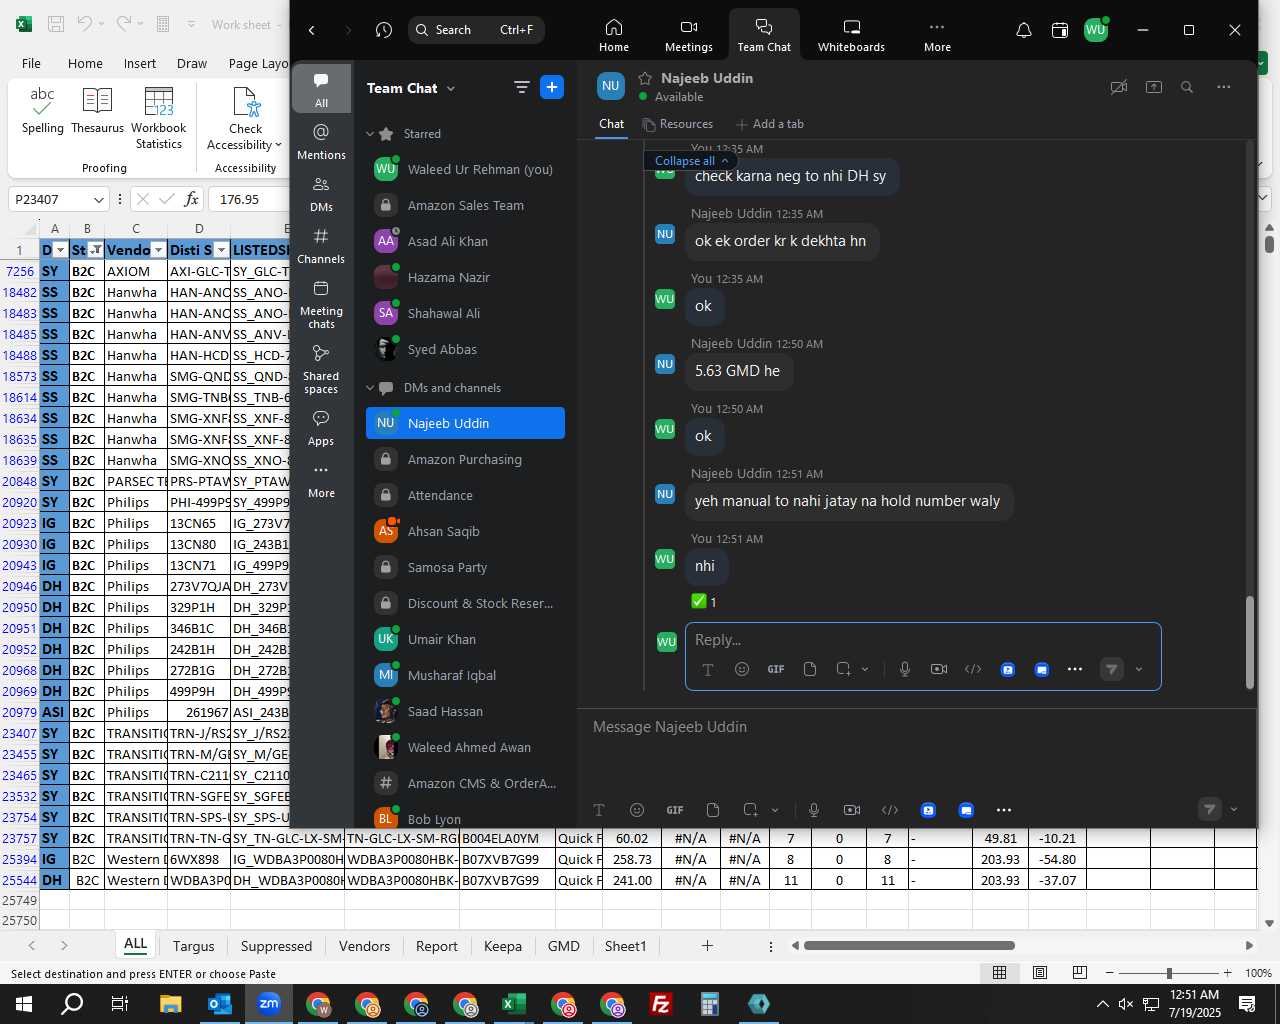The width and height of the screenshot is (1280, 1024).
Task: Open the Amazon Sales Team chat
Action: (465, 205)
